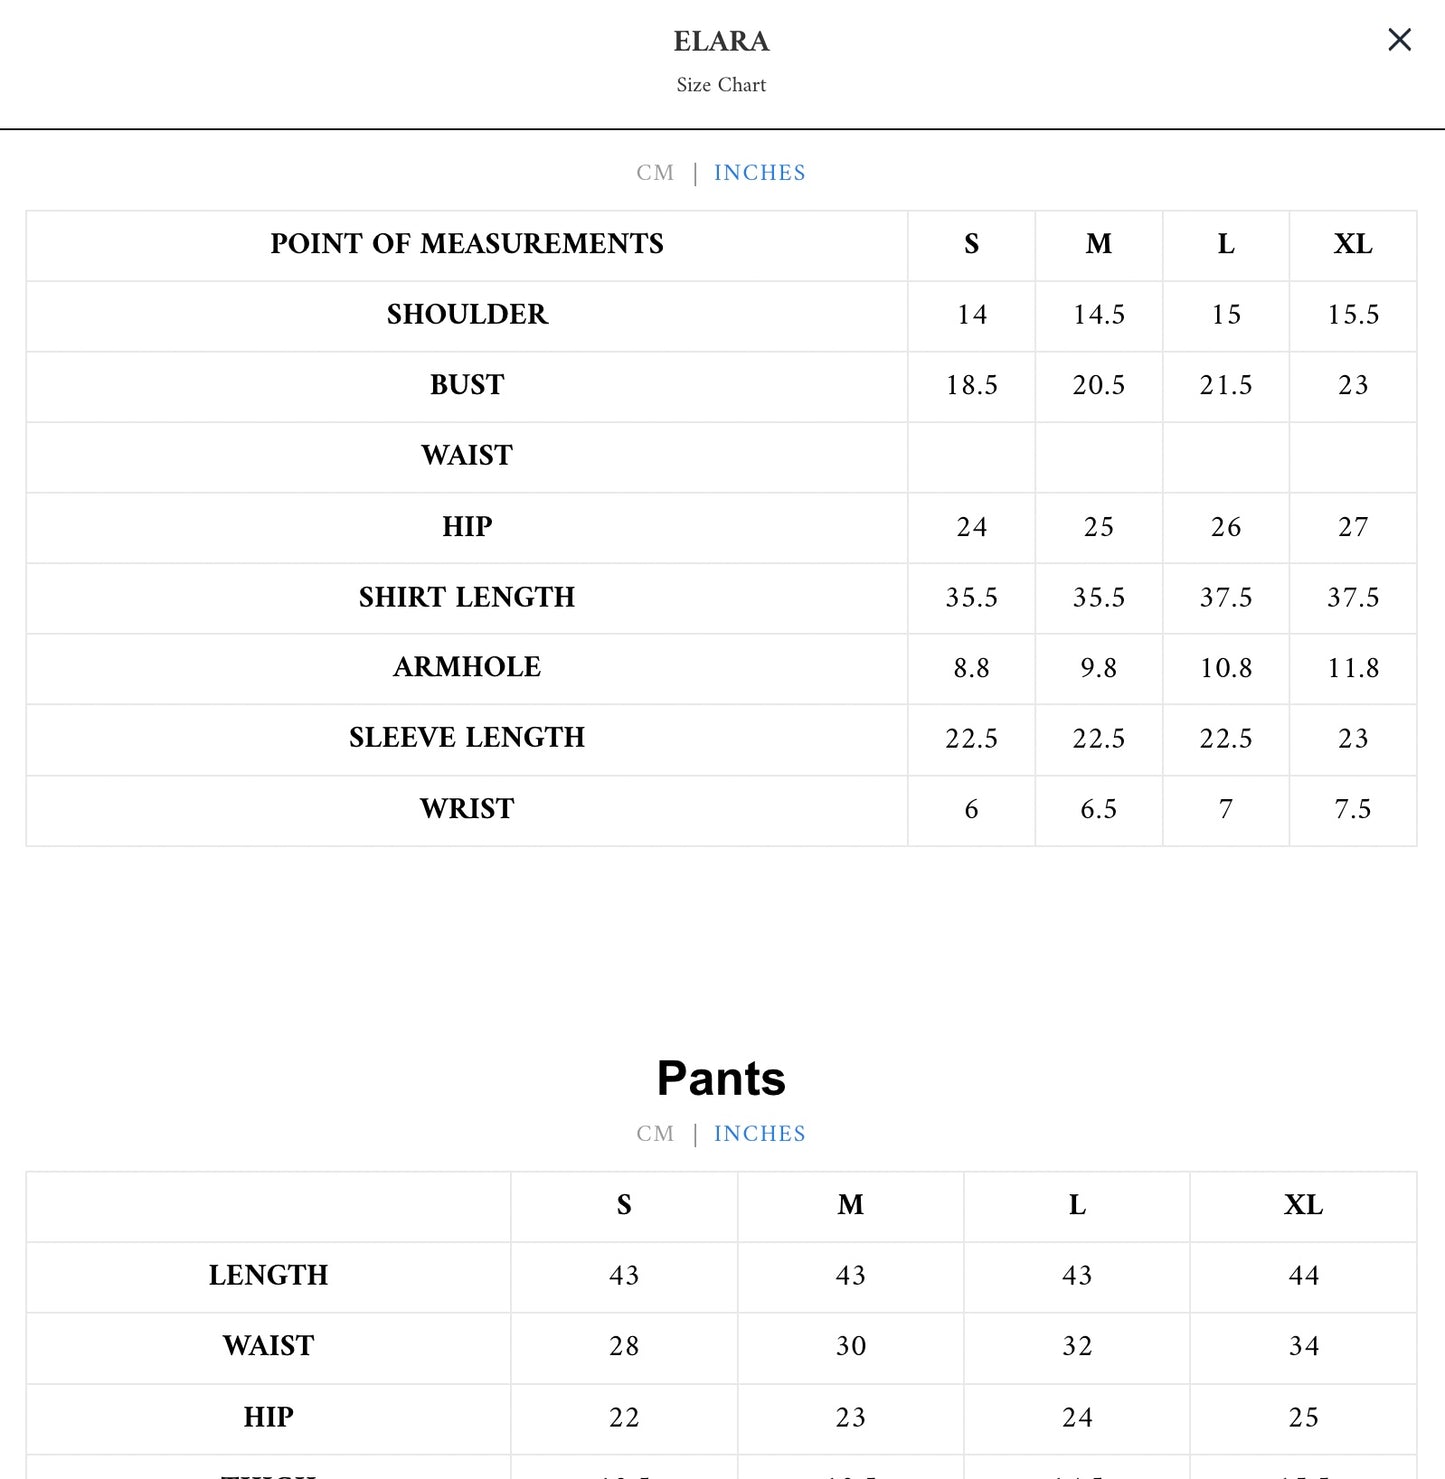
Task: Select INCHES for the top measurements table
Action: pos(759,173)
